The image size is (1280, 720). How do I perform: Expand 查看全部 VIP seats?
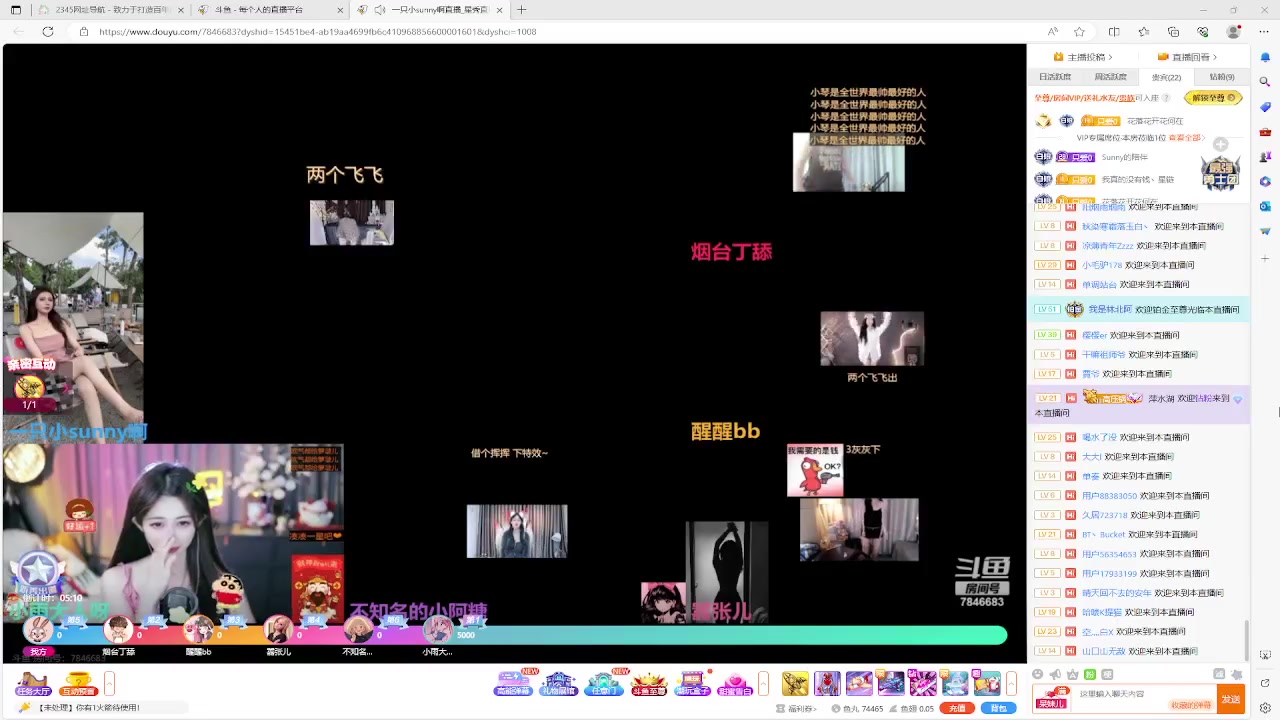[1186, 138]
